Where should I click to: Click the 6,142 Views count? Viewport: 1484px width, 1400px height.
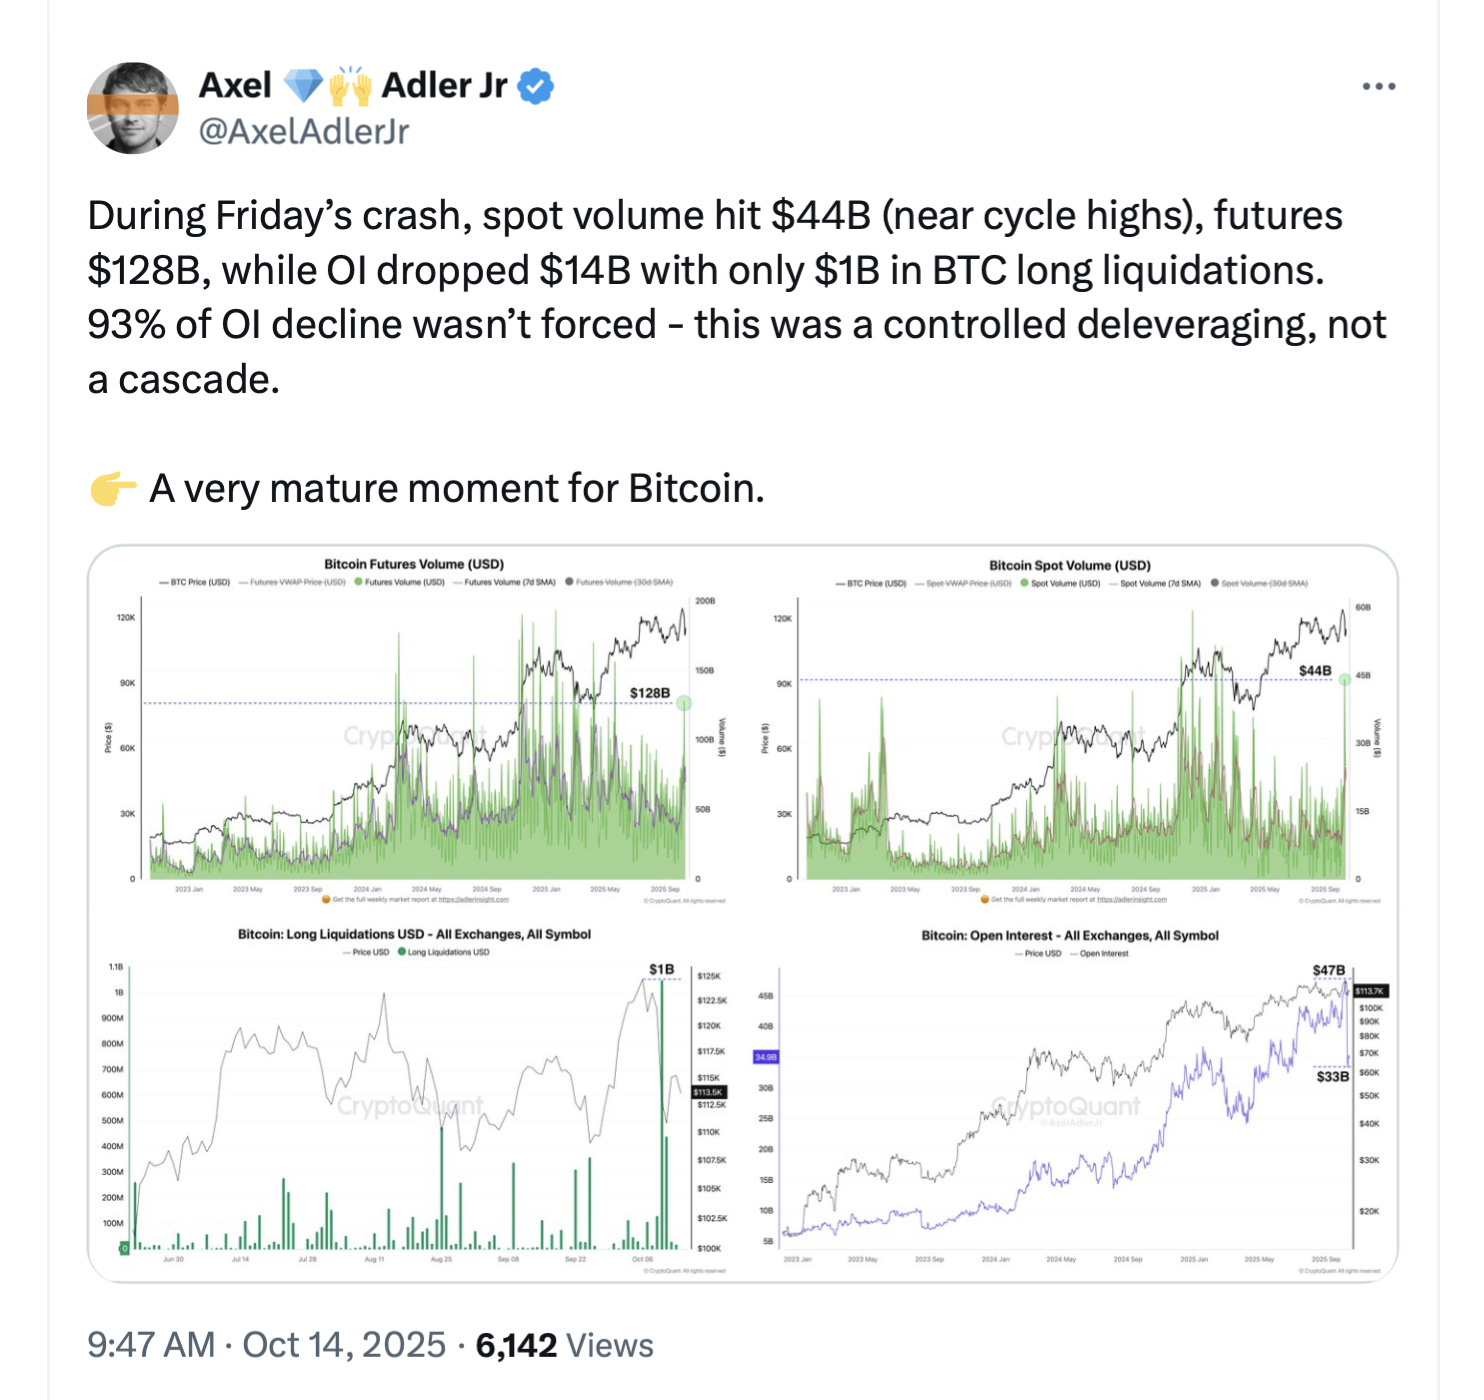pos(564,1345)
